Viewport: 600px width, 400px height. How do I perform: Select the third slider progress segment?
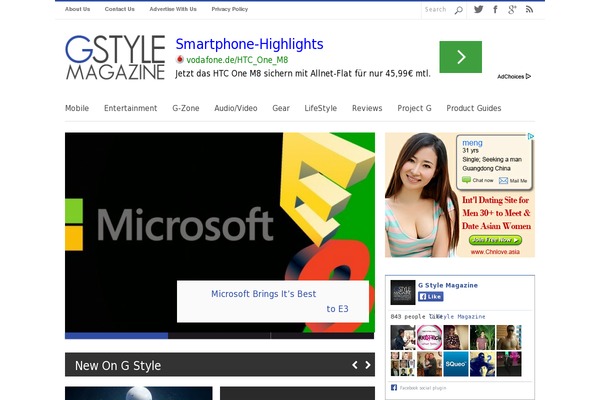tap(323, 336)
